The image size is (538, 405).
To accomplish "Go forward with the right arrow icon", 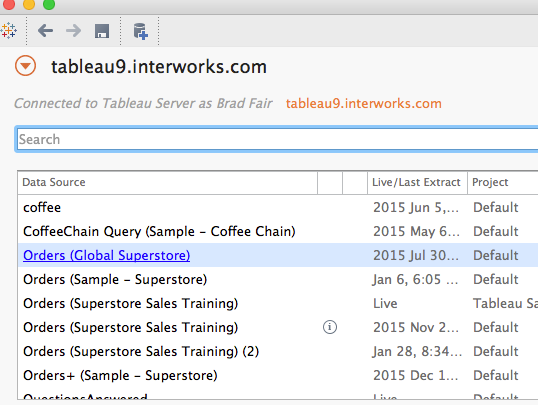I will pyautogui.click(x=73, y=31).
